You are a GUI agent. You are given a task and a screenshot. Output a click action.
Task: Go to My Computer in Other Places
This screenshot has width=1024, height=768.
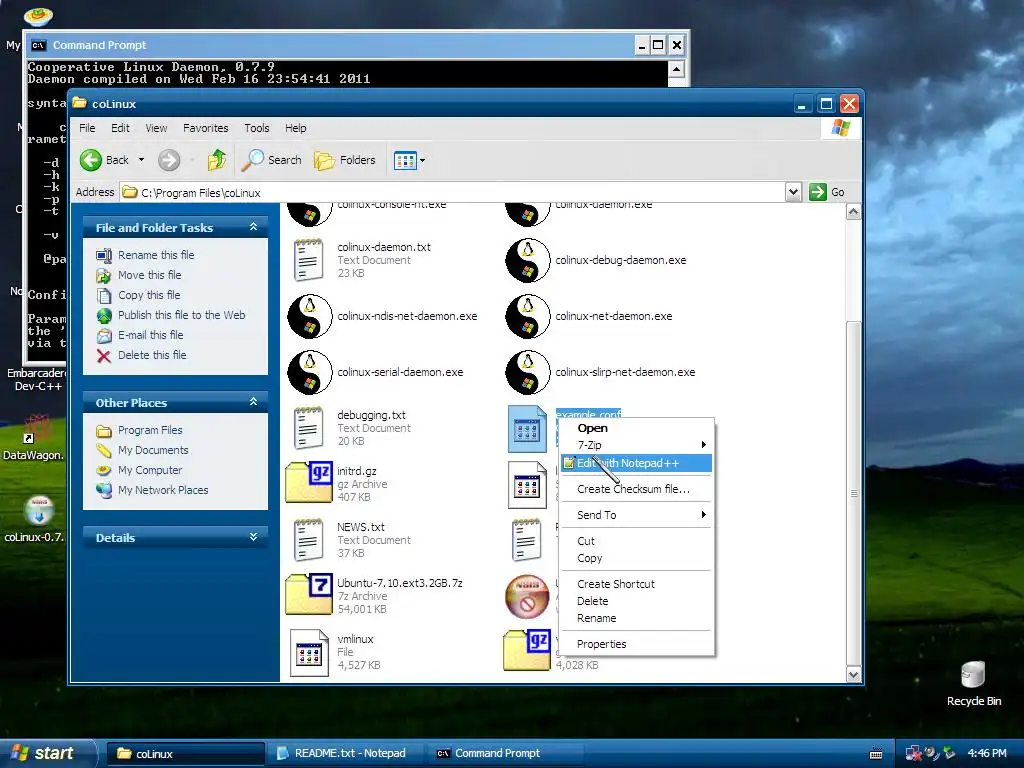[150, 470]
